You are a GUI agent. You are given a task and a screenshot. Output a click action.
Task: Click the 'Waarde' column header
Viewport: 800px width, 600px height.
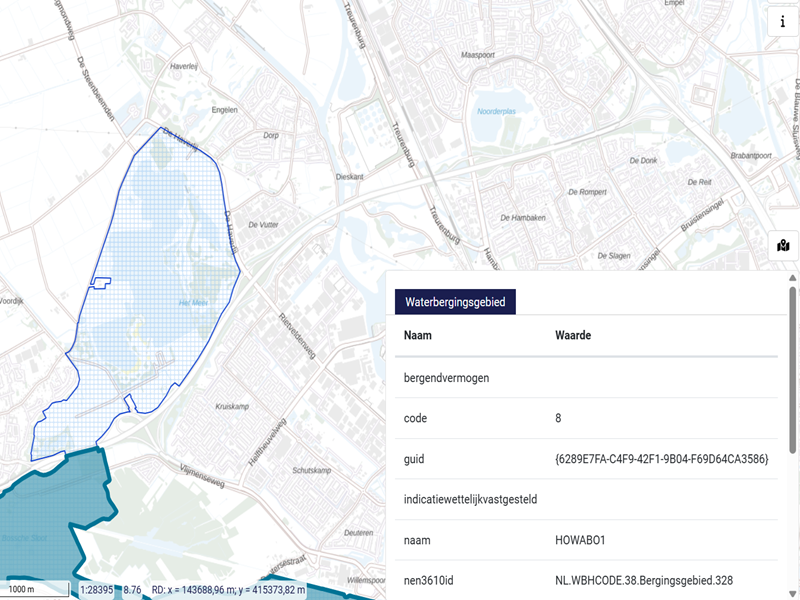click(573, 335)
